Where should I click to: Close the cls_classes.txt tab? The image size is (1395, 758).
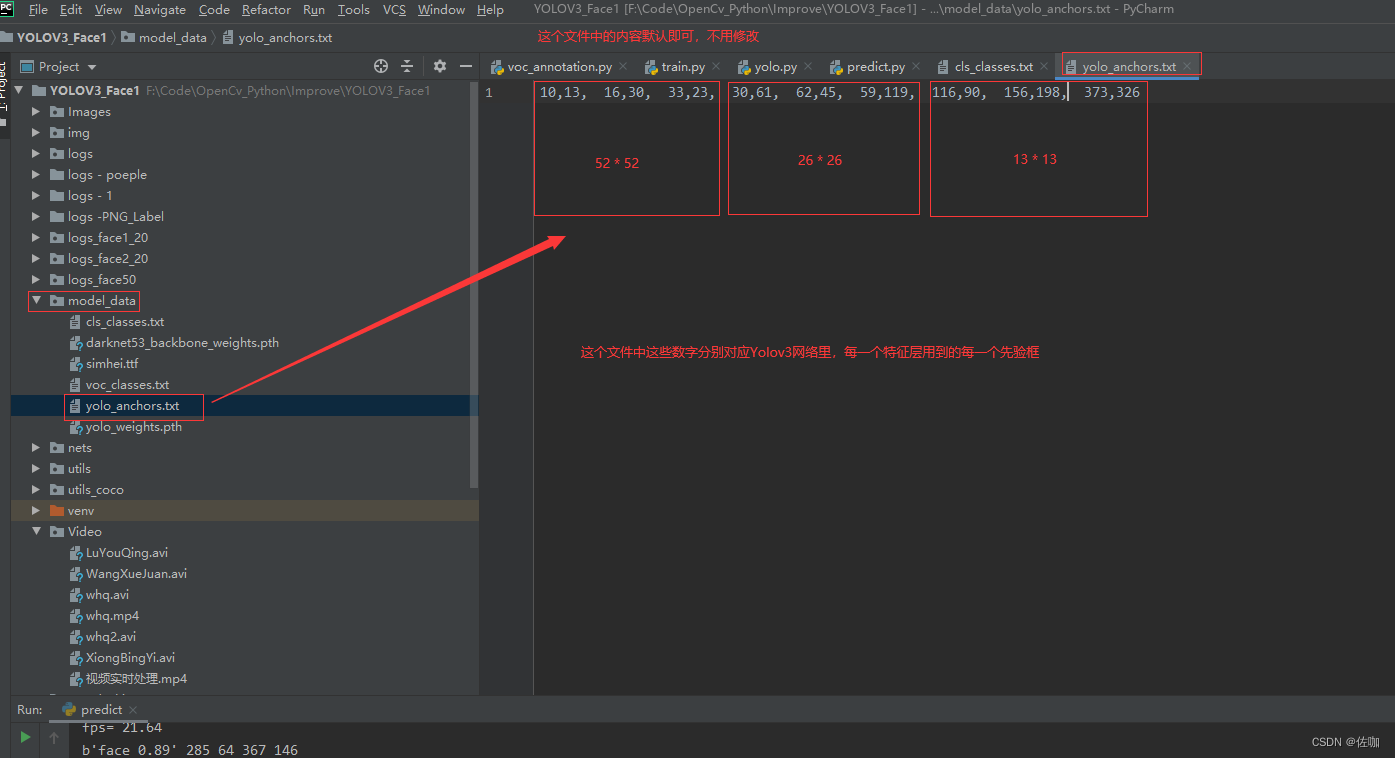pyautogui.click(x=1044, y=67)
